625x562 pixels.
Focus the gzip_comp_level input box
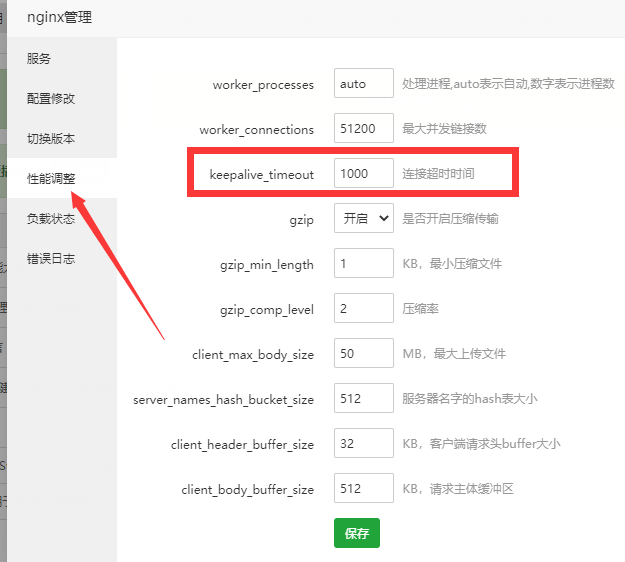coord(364,309)
